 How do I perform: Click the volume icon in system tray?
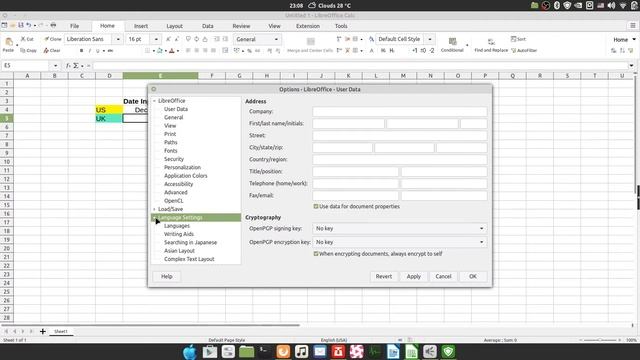pos(611,5)
